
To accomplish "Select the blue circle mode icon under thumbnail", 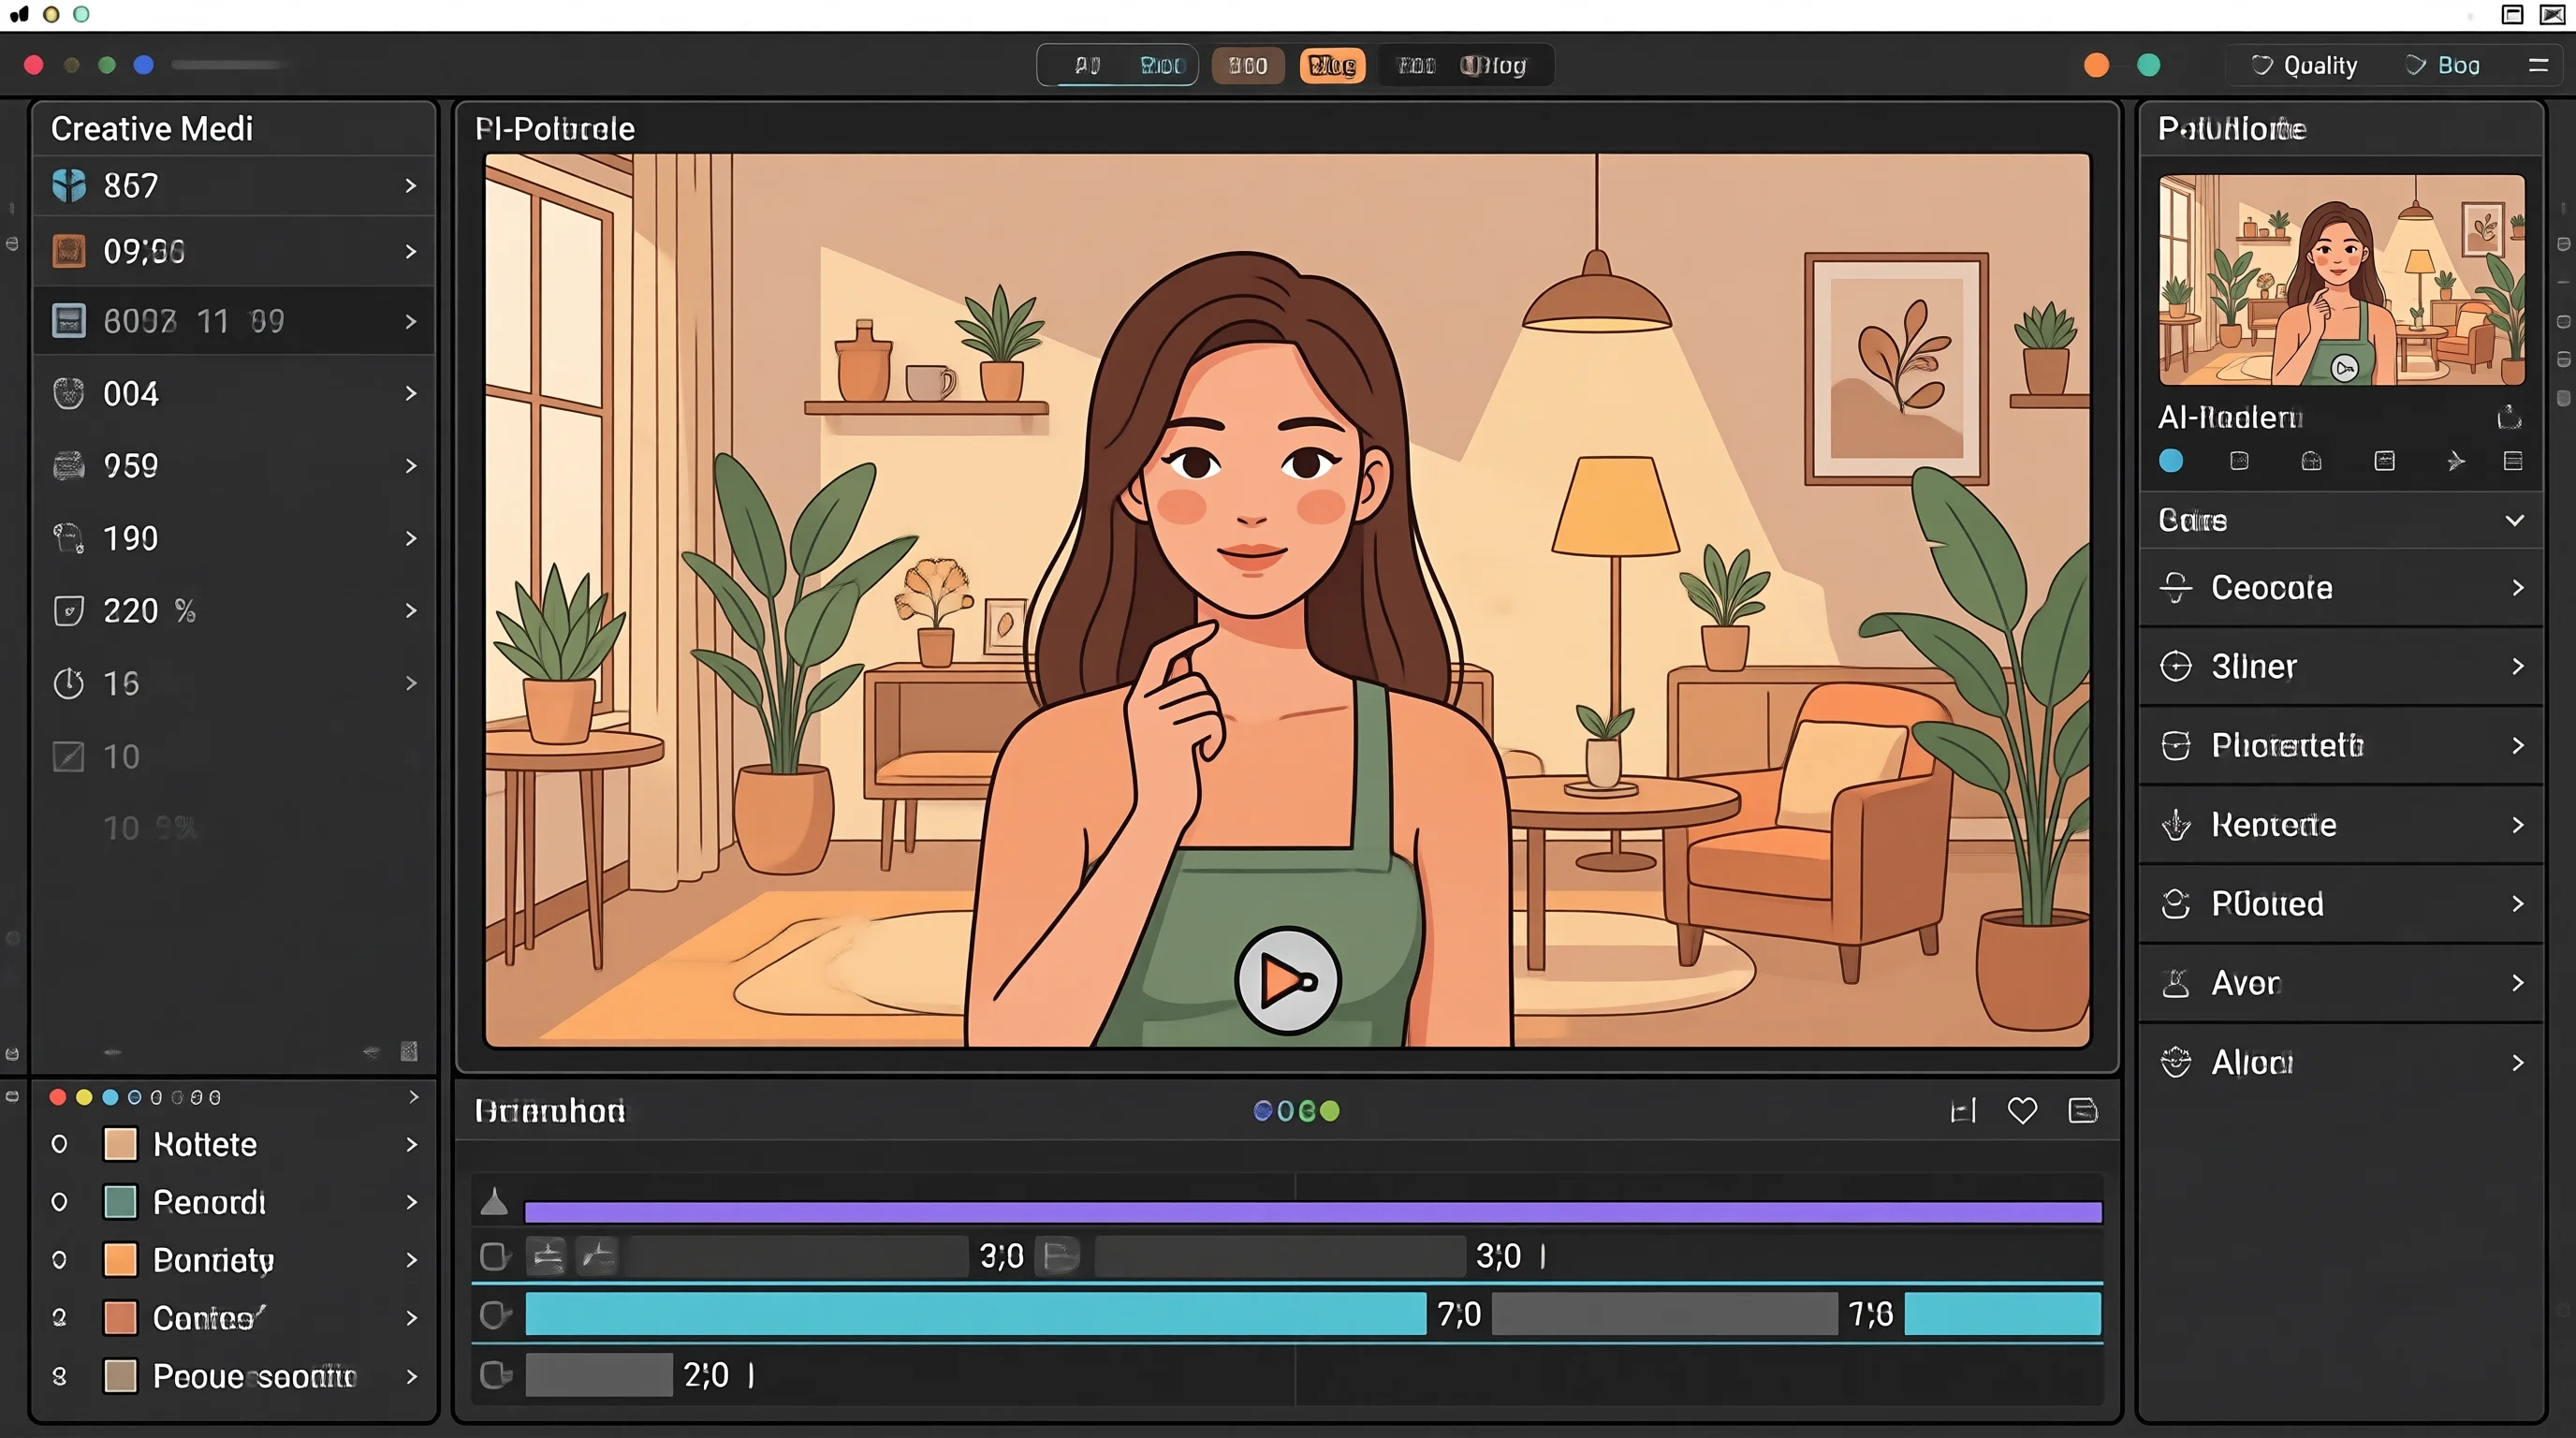I will (x=2171, y=461).
